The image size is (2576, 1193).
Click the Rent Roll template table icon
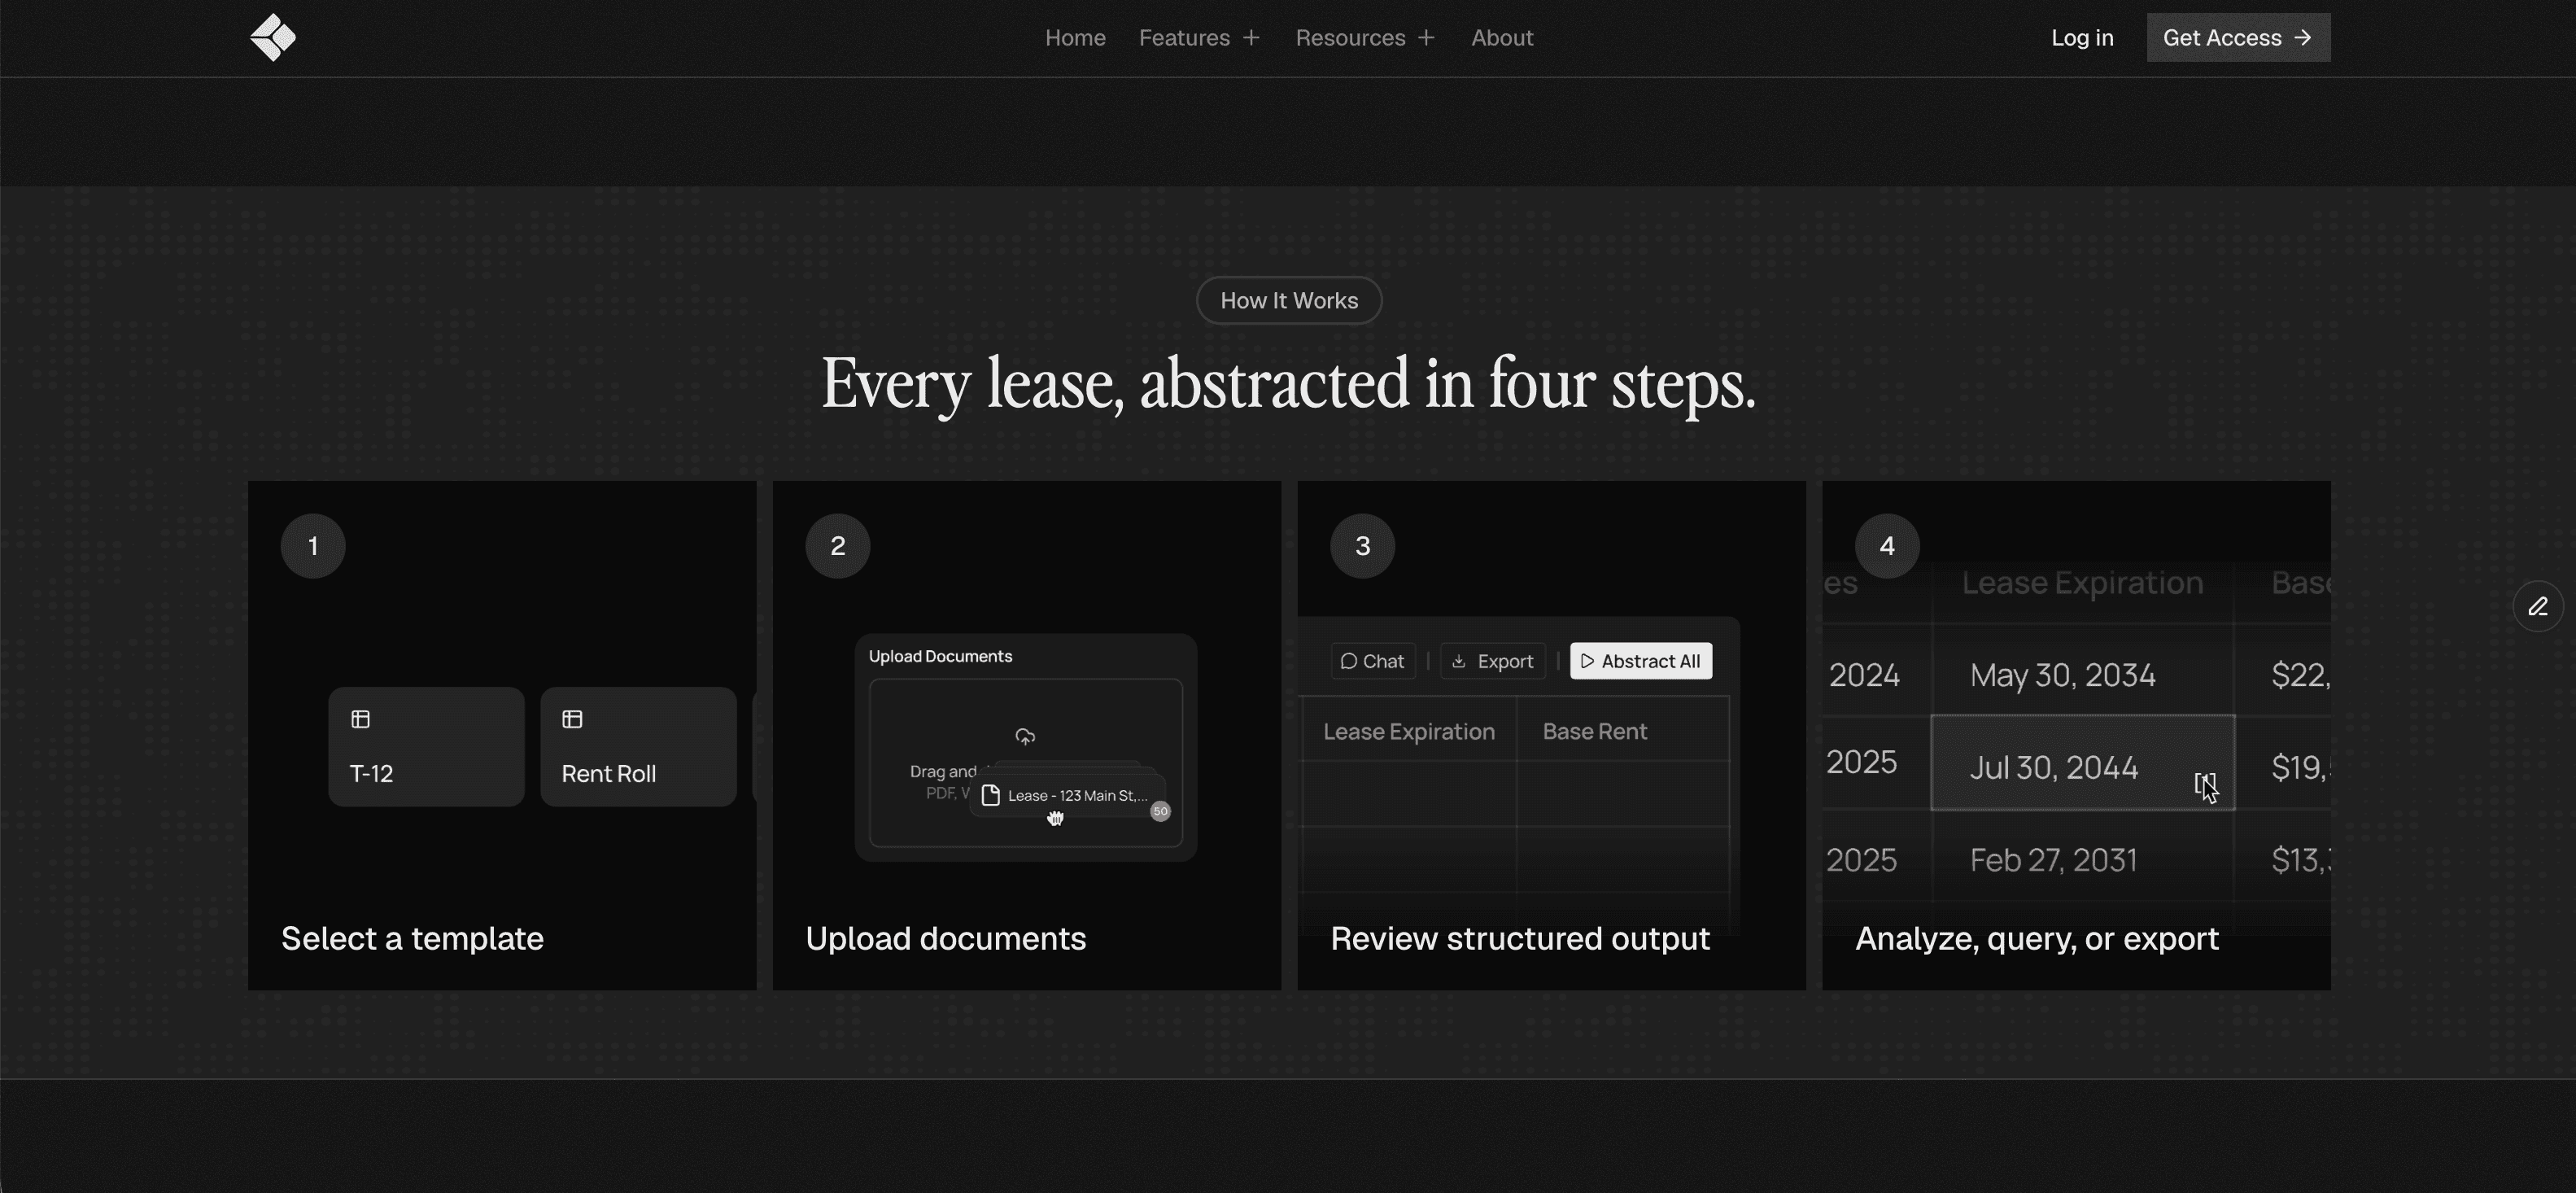[x=572, y=719]
